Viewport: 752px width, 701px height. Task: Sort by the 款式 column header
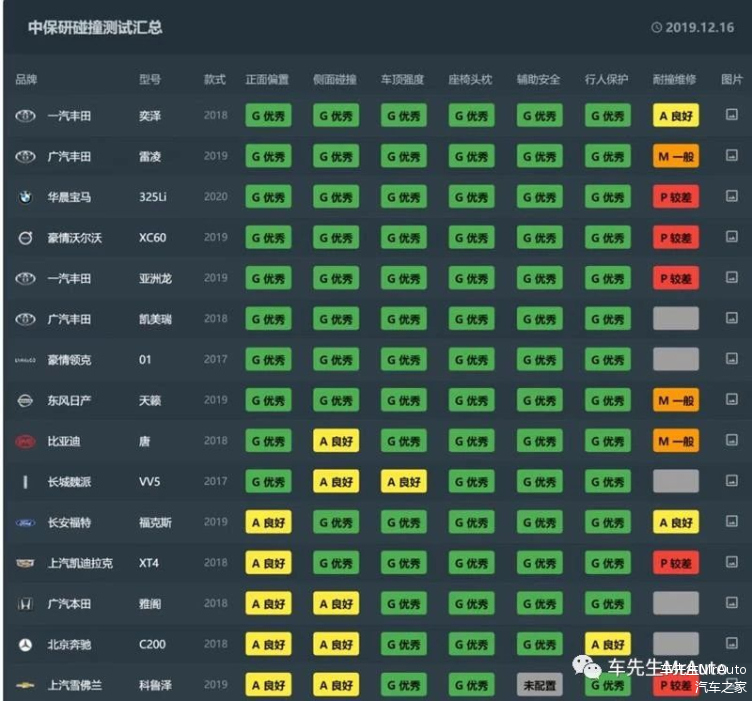[214, 79]
